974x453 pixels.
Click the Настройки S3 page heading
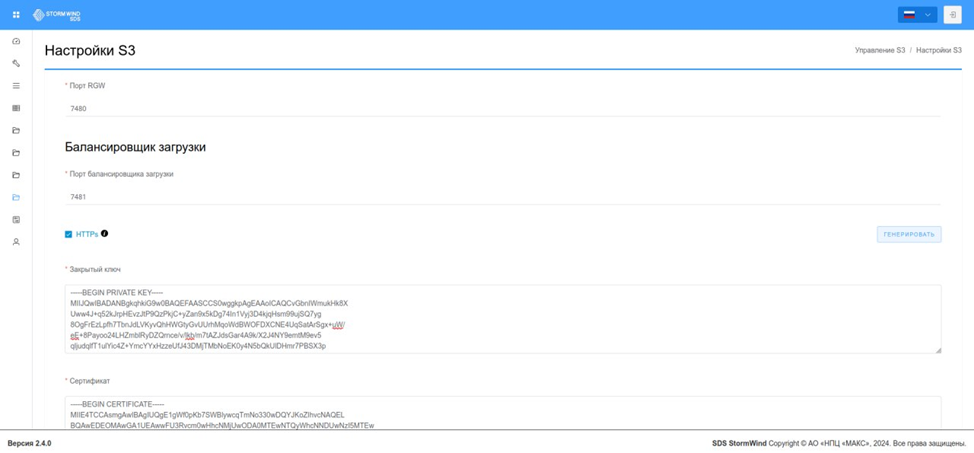tap(90, 51)
